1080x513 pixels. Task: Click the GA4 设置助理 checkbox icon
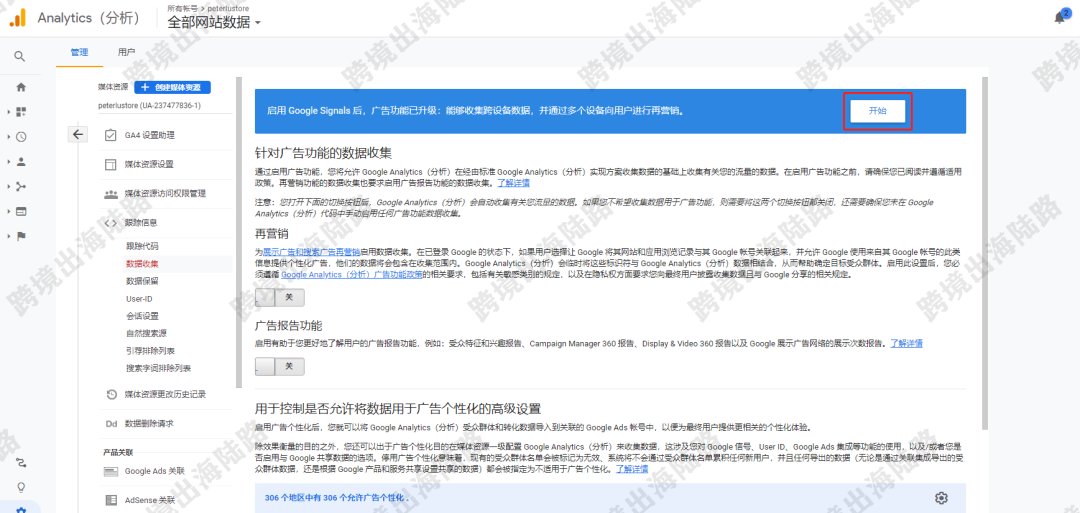(110, 135)
